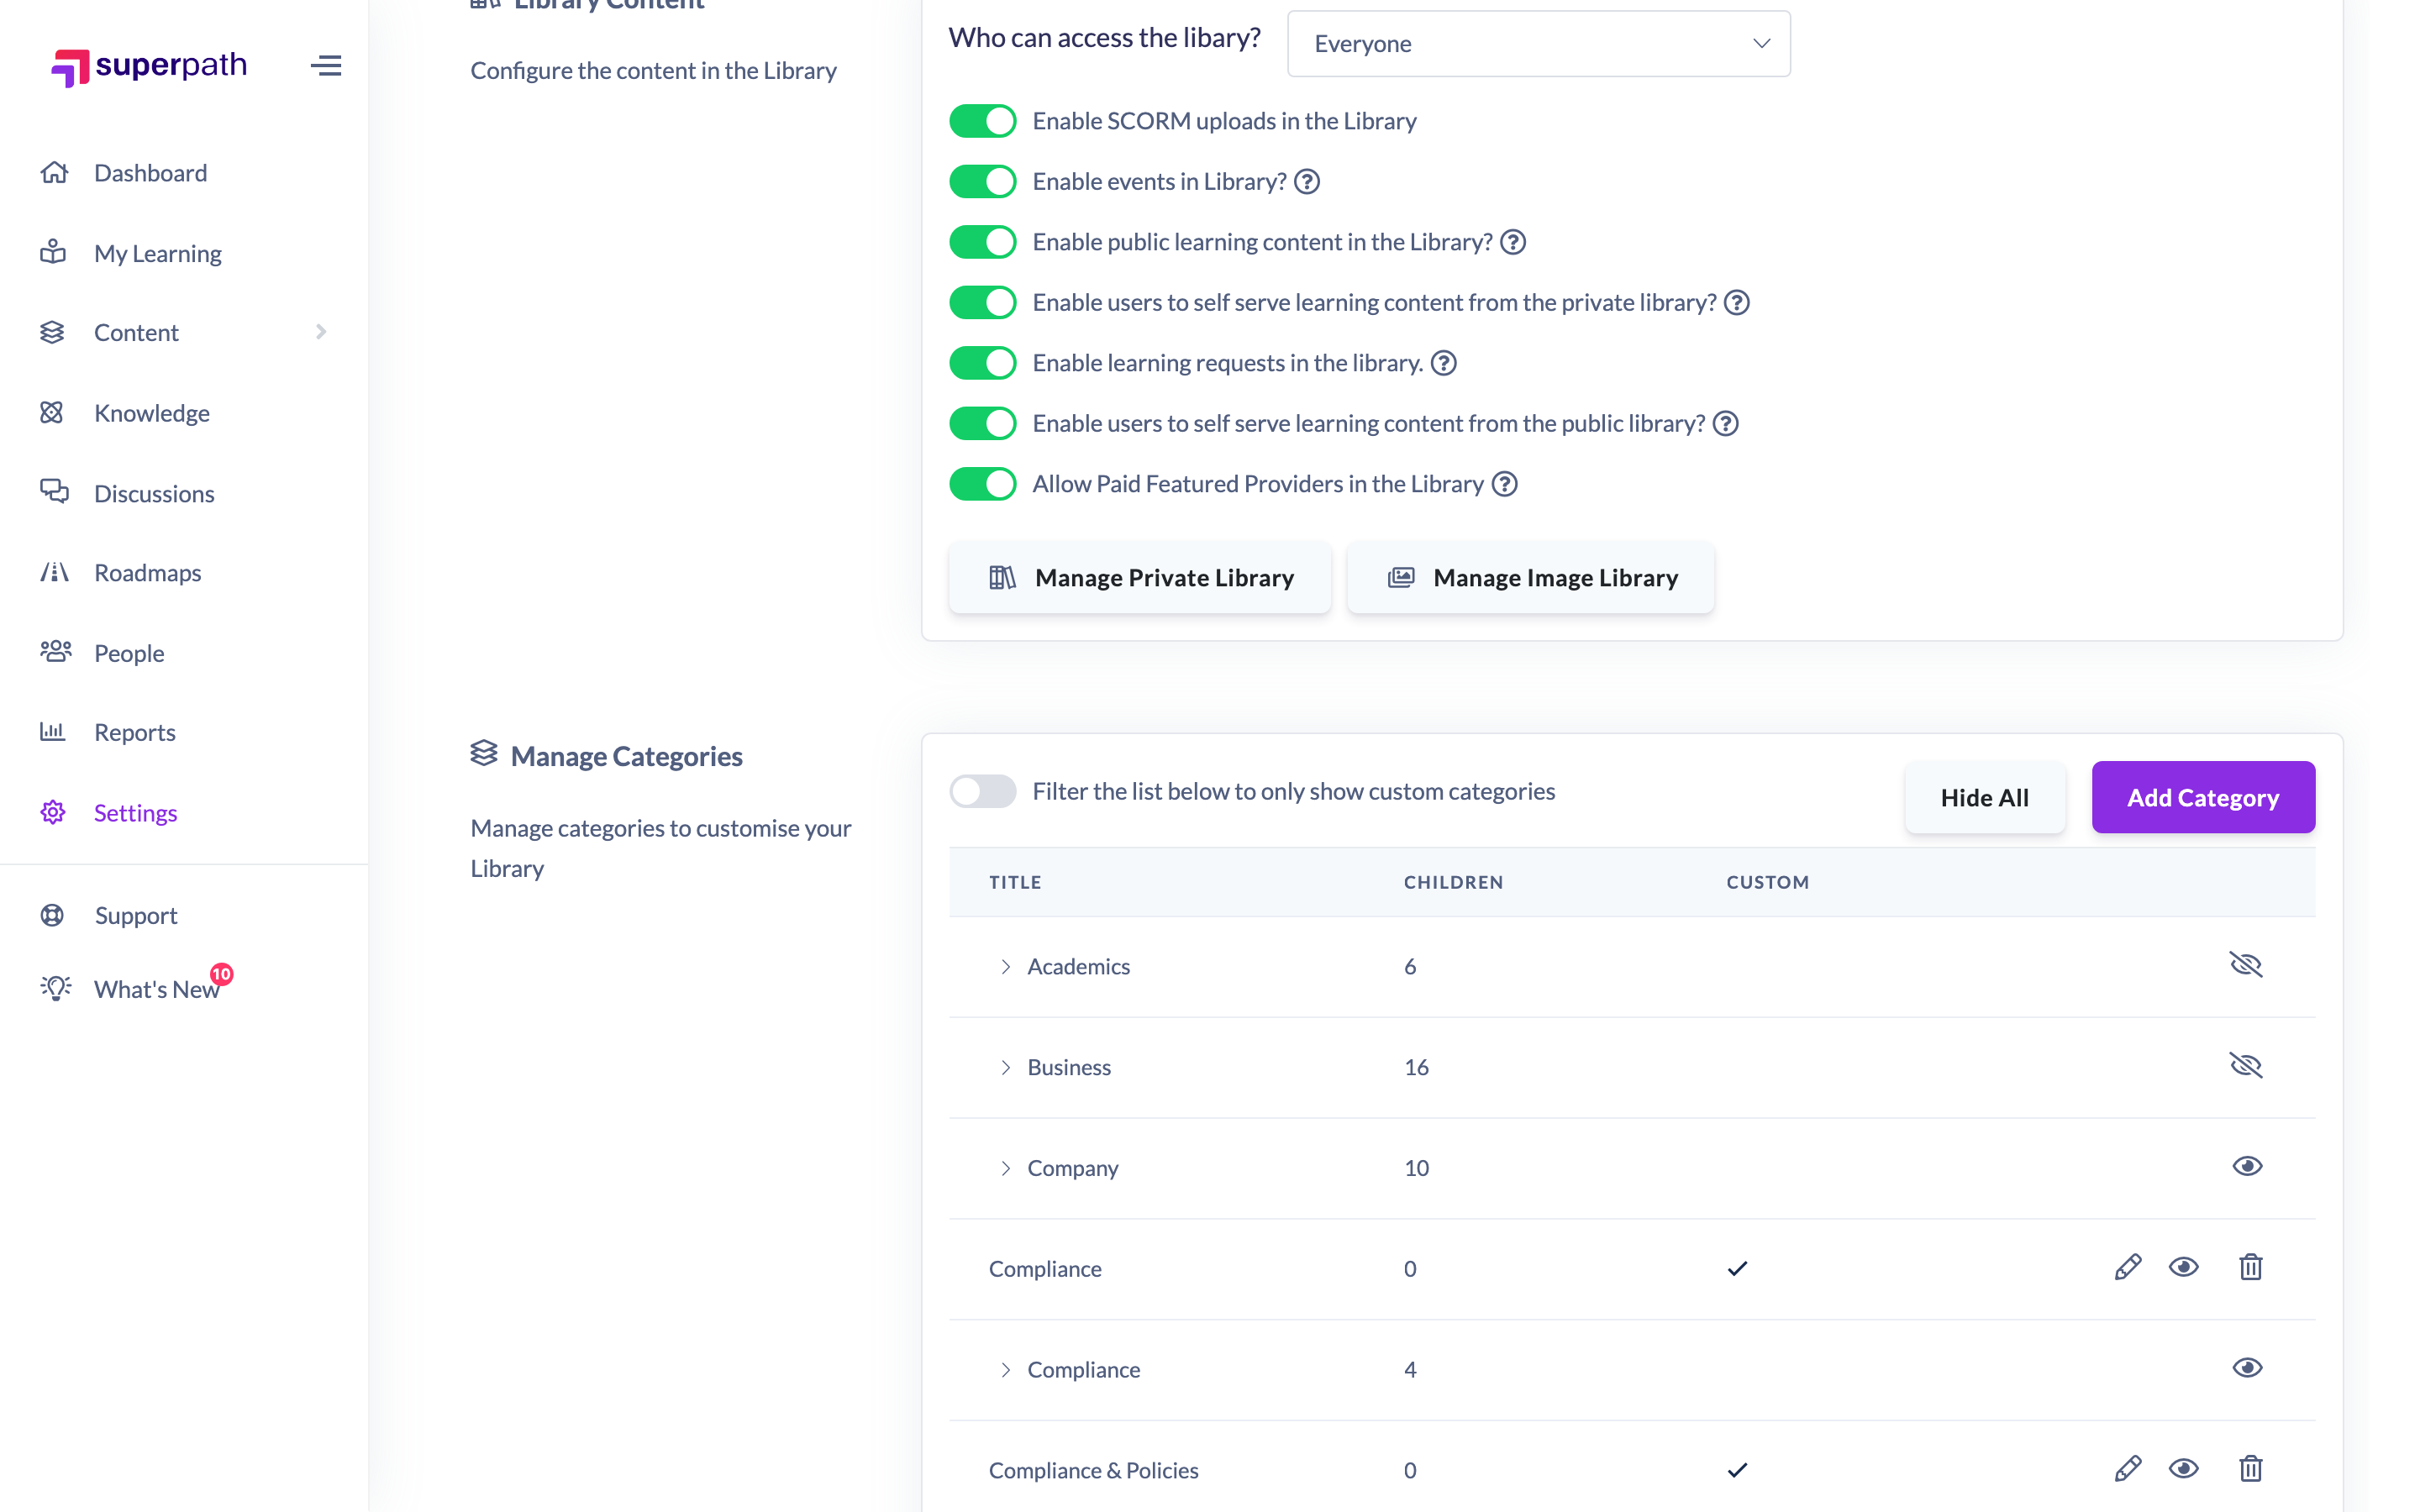This screenshot has width=2420, height=1512.
Task: Click the Add Category button
Action: point(2202,797)
